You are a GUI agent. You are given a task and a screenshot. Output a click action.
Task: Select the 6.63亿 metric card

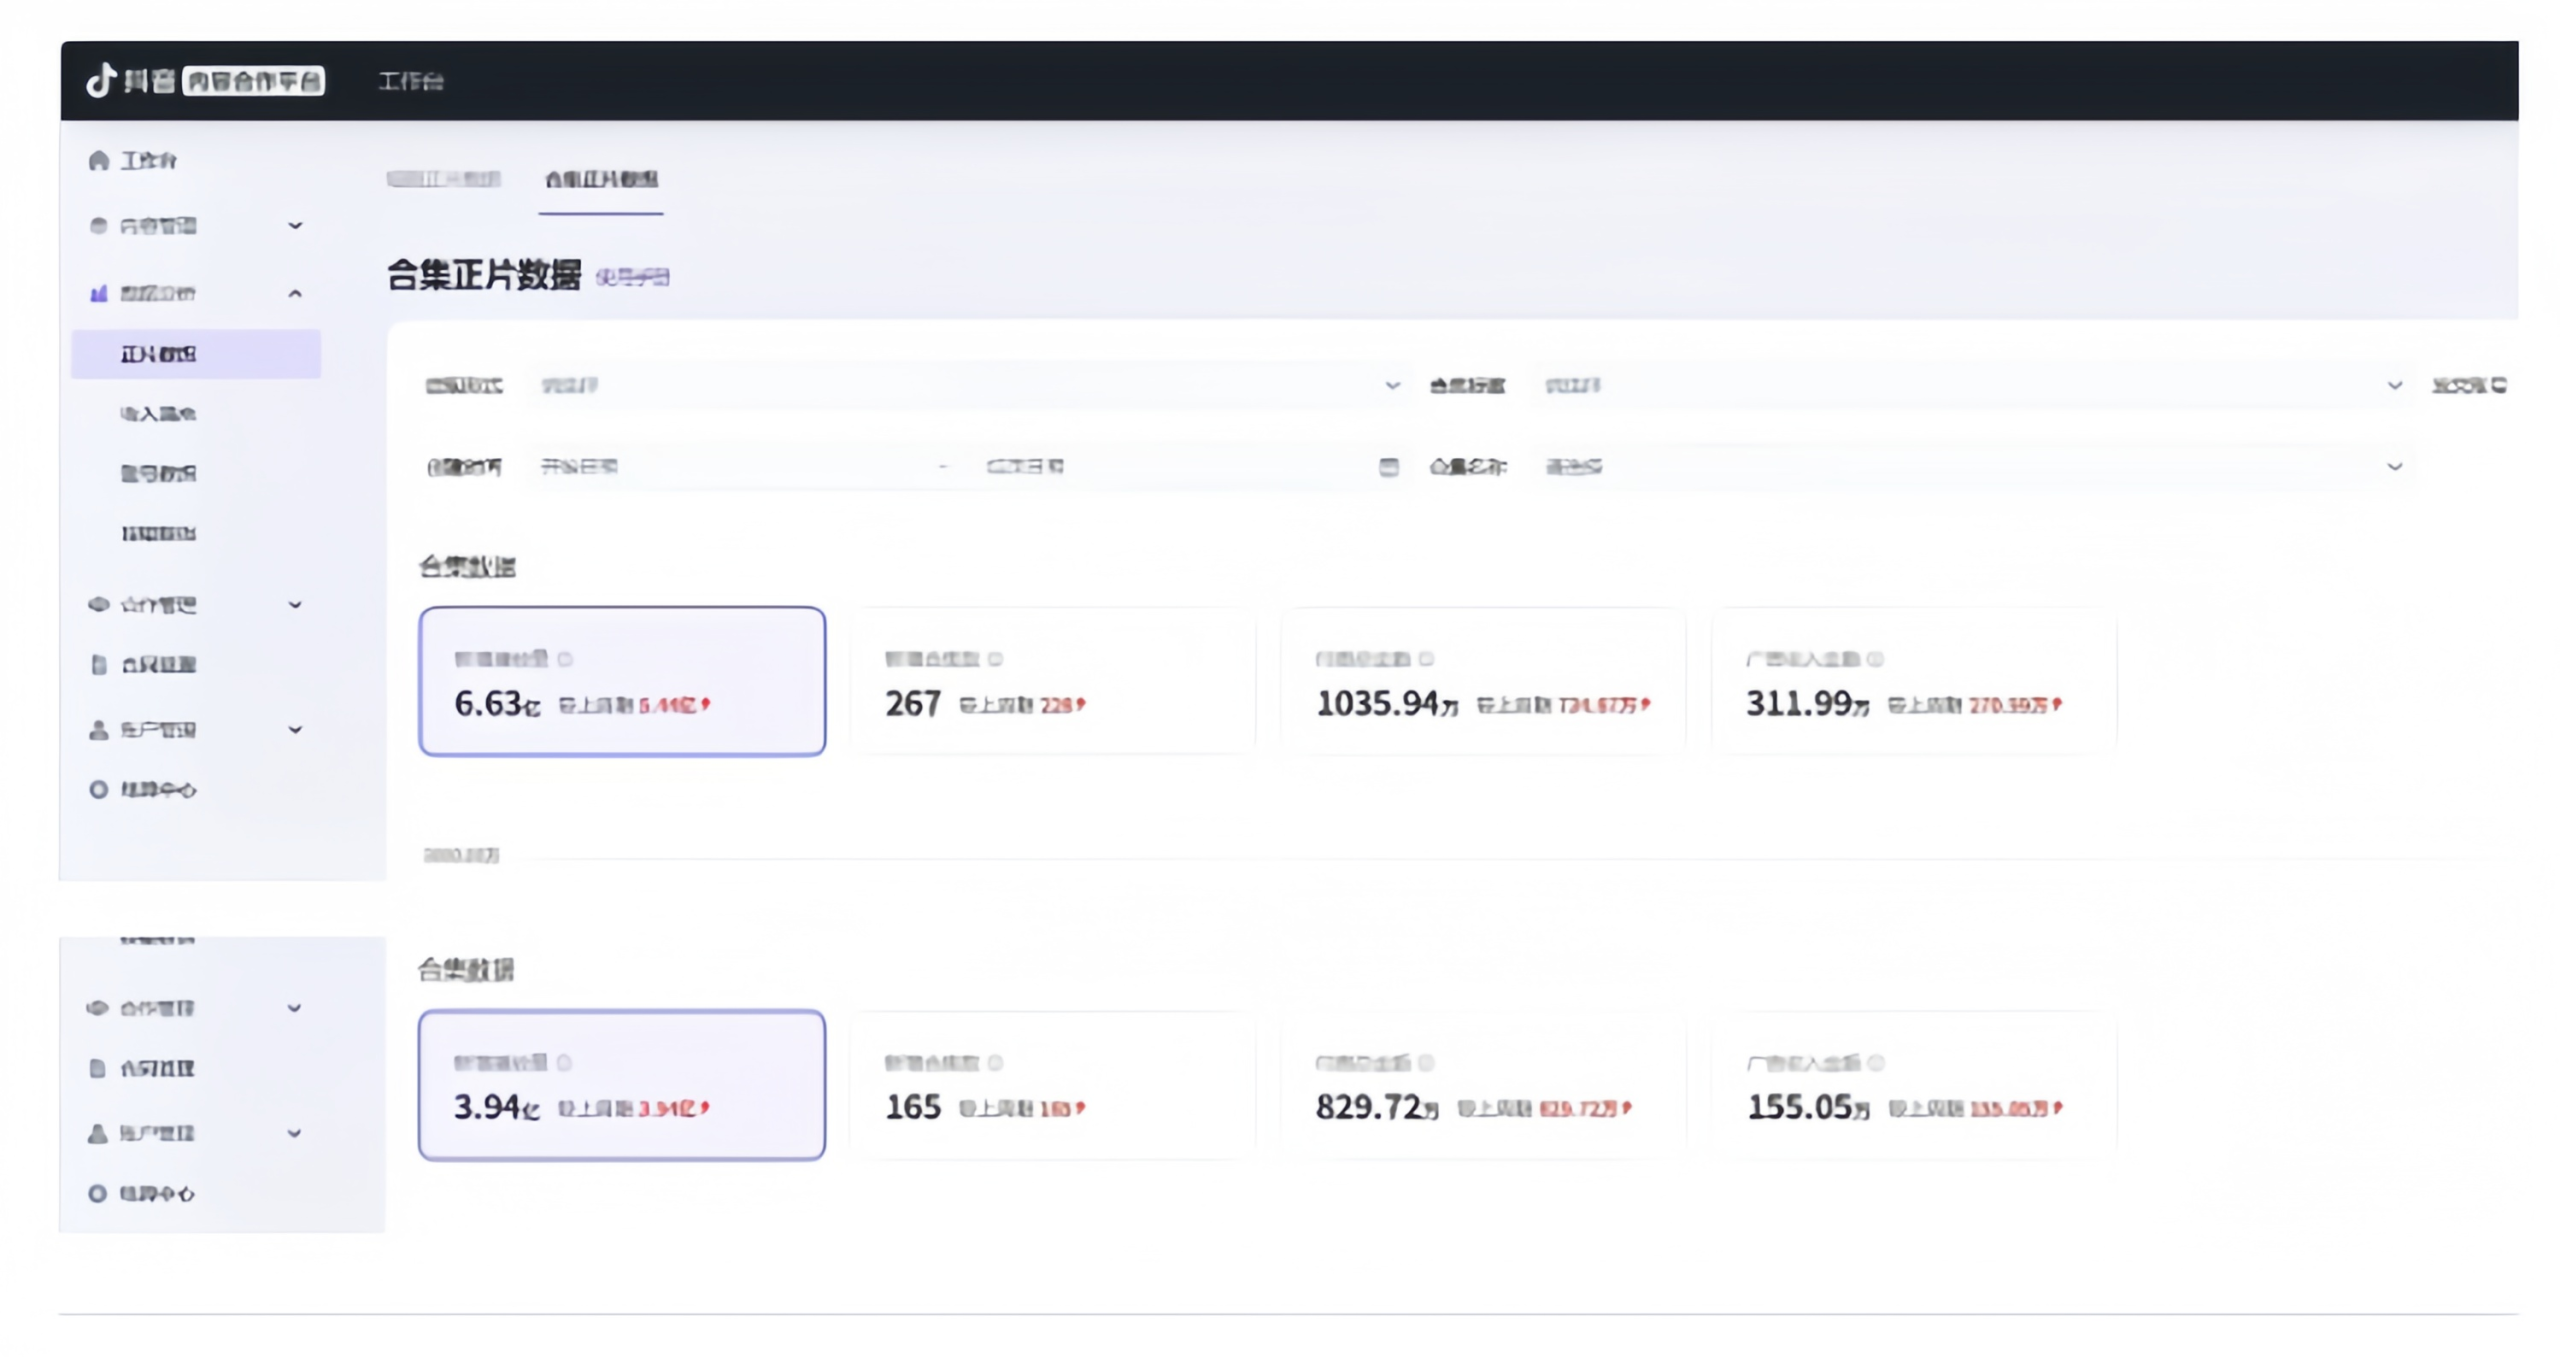621,681
